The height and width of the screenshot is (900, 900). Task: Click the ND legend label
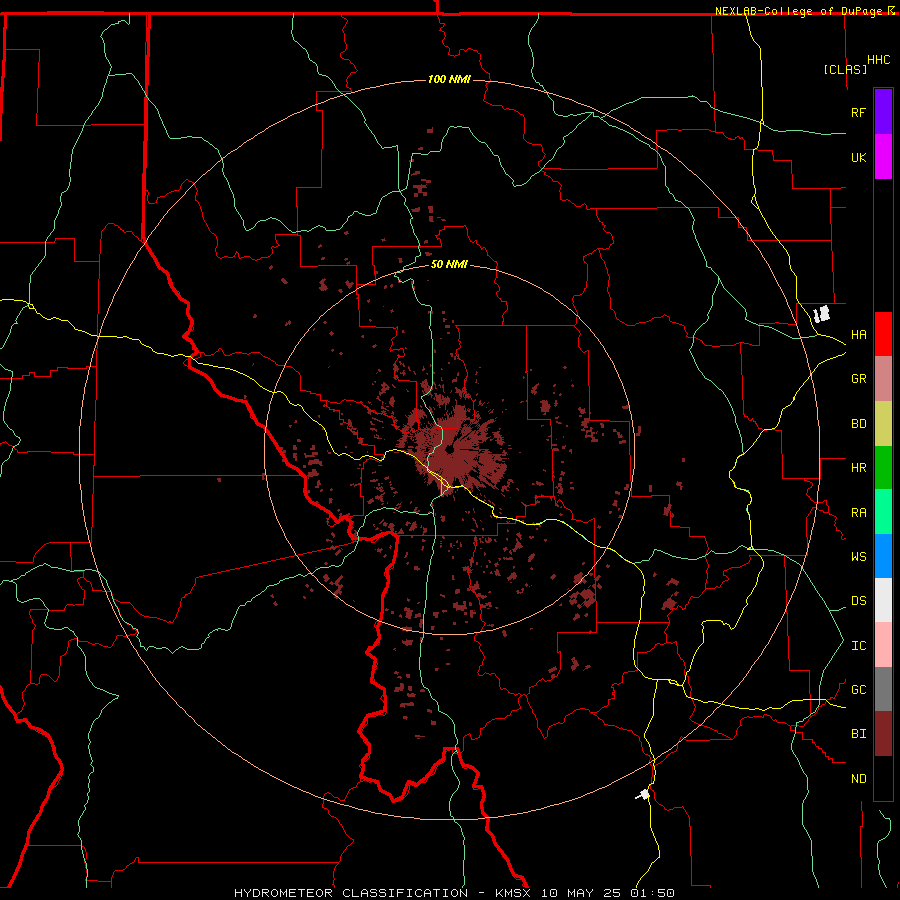859,778
